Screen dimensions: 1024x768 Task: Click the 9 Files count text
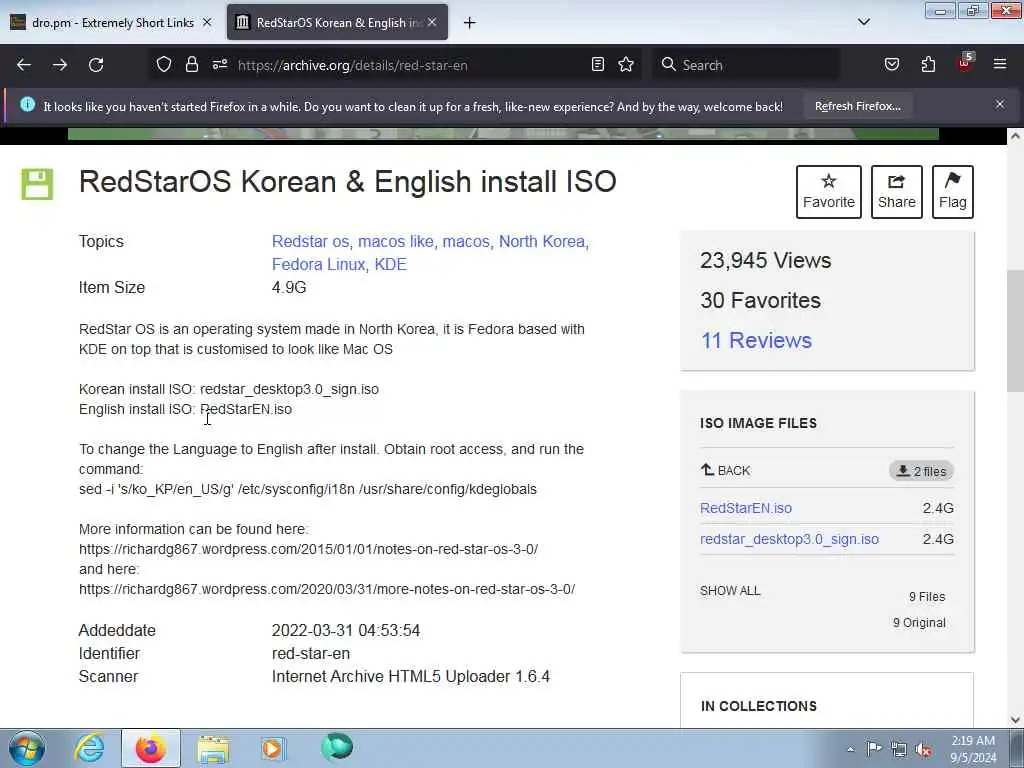click(927, 597)
